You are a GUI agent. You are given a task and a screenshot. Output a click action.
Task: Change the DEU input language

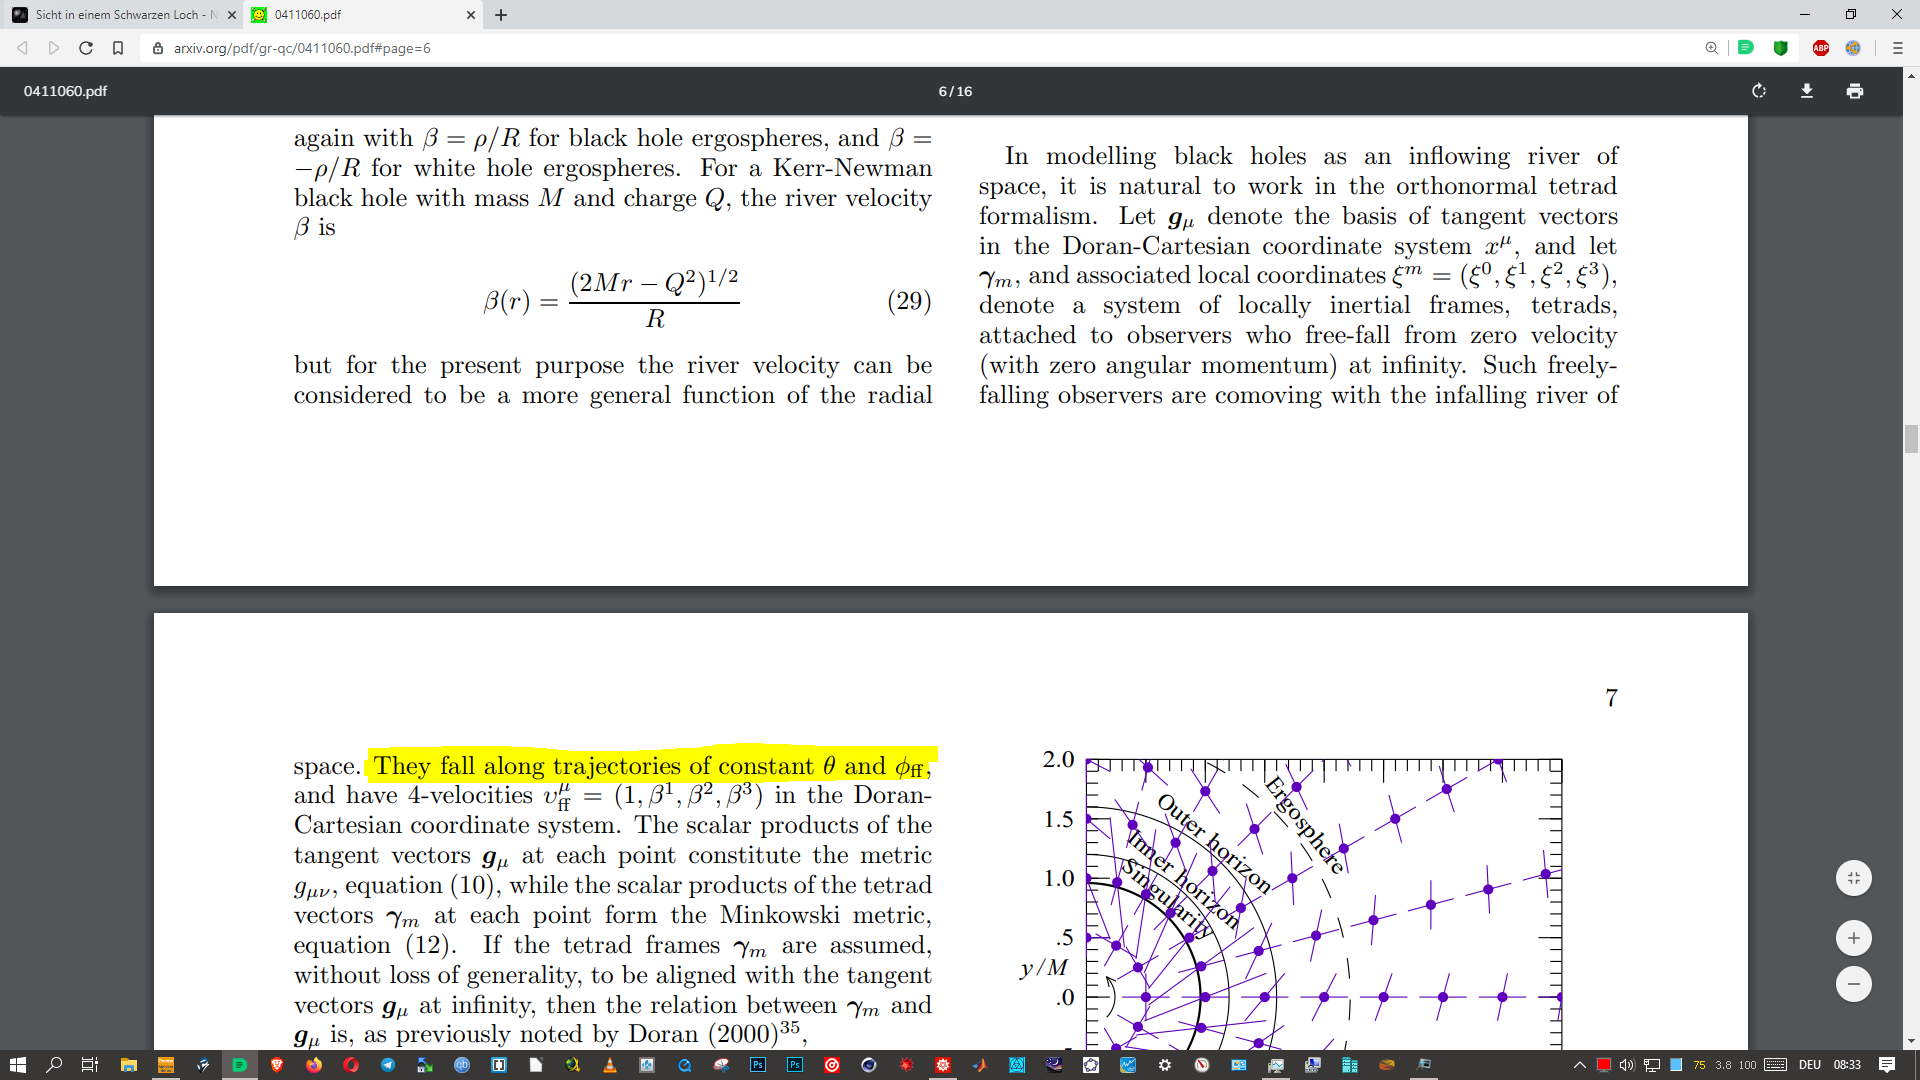click(x=1810, y=1065)
